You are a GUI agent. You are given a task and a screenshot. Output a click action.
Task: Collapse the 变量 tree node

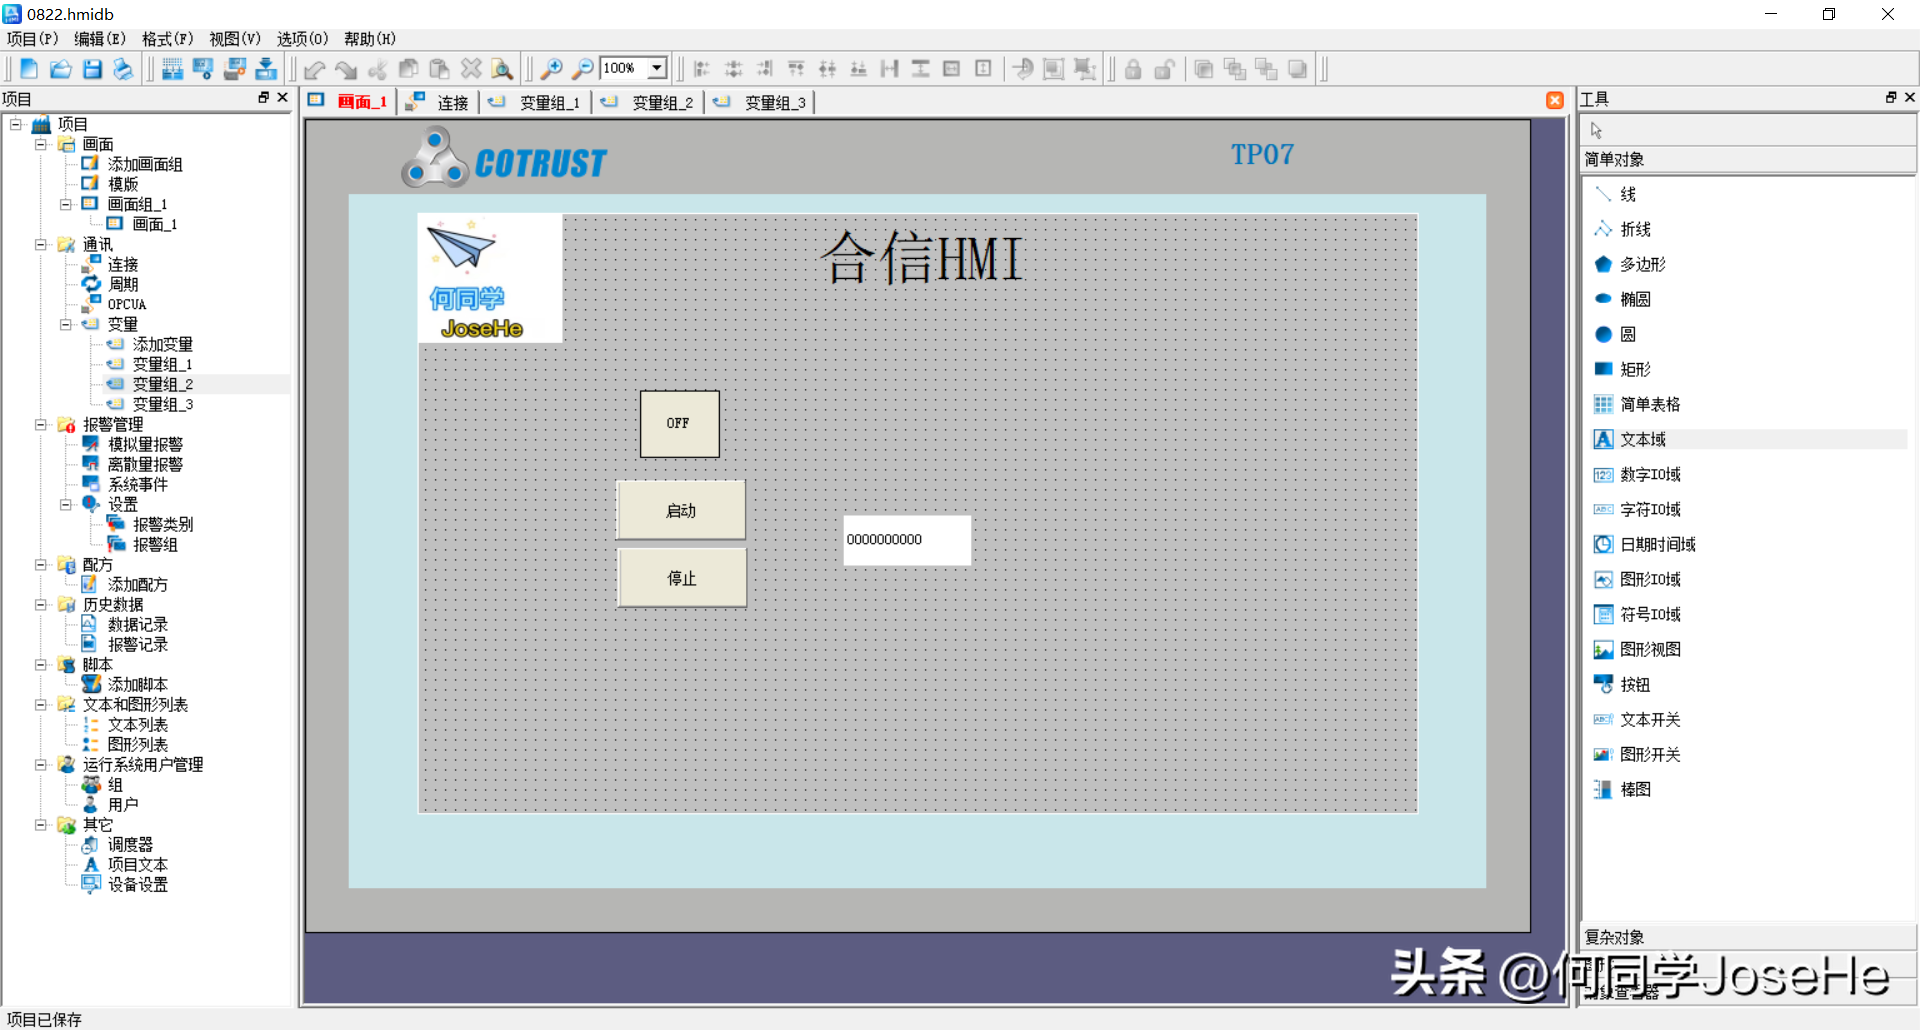pyautogui.click(x=66, y=324)
